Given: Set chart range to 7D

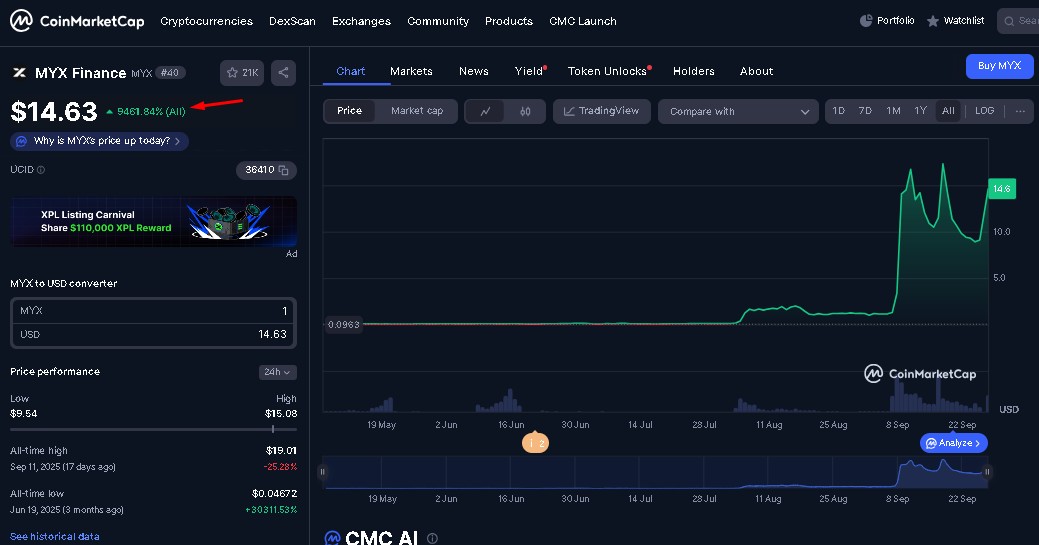Looking at the screenshot, I should (x=865, y=111).
